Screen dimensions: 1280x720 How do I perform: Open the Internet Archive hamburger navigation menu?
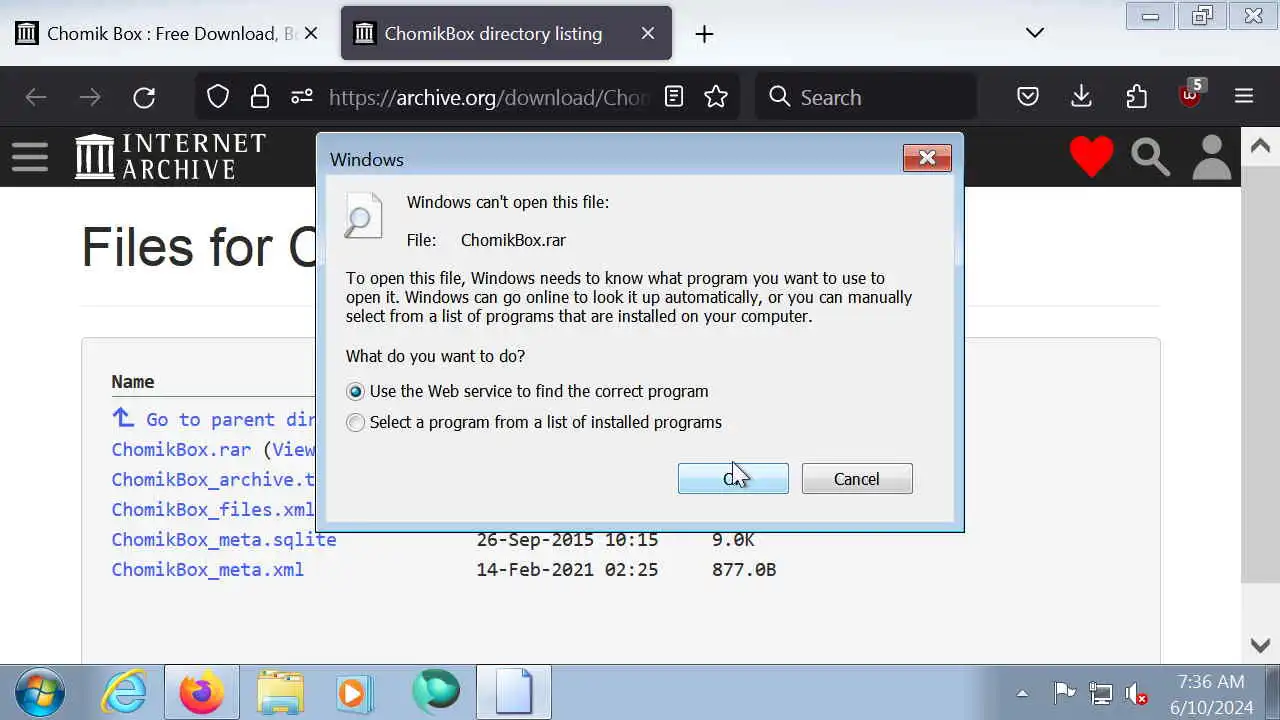30,157
